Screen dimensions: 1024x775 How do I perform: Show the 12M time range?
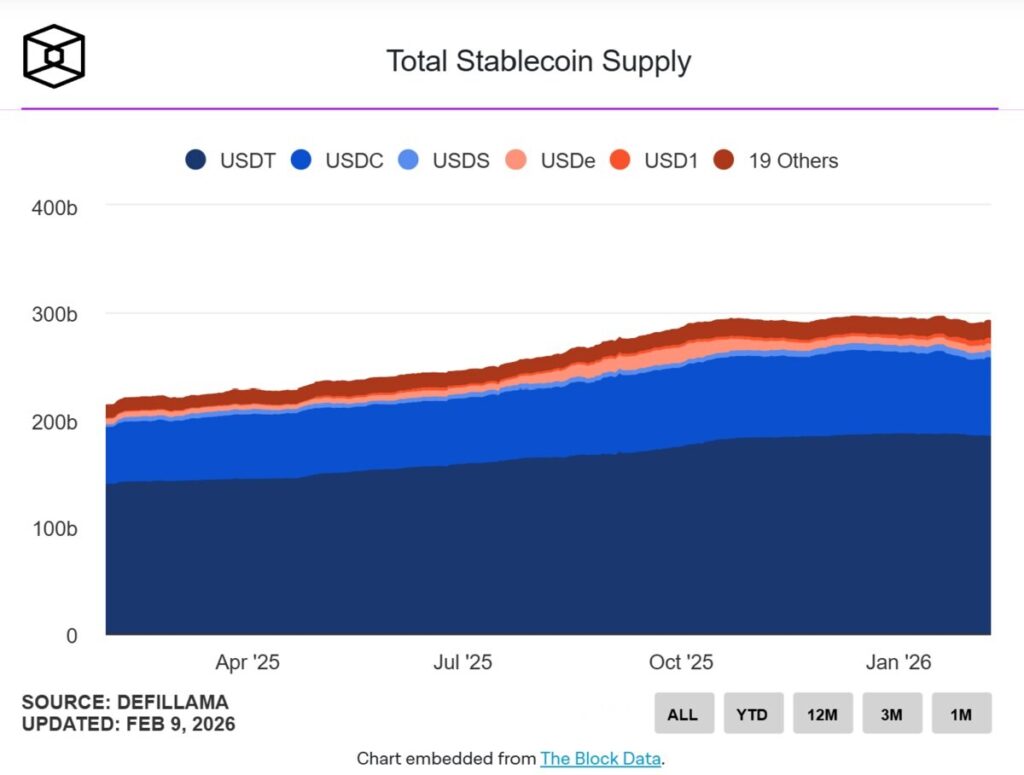[x=822, y=714]
